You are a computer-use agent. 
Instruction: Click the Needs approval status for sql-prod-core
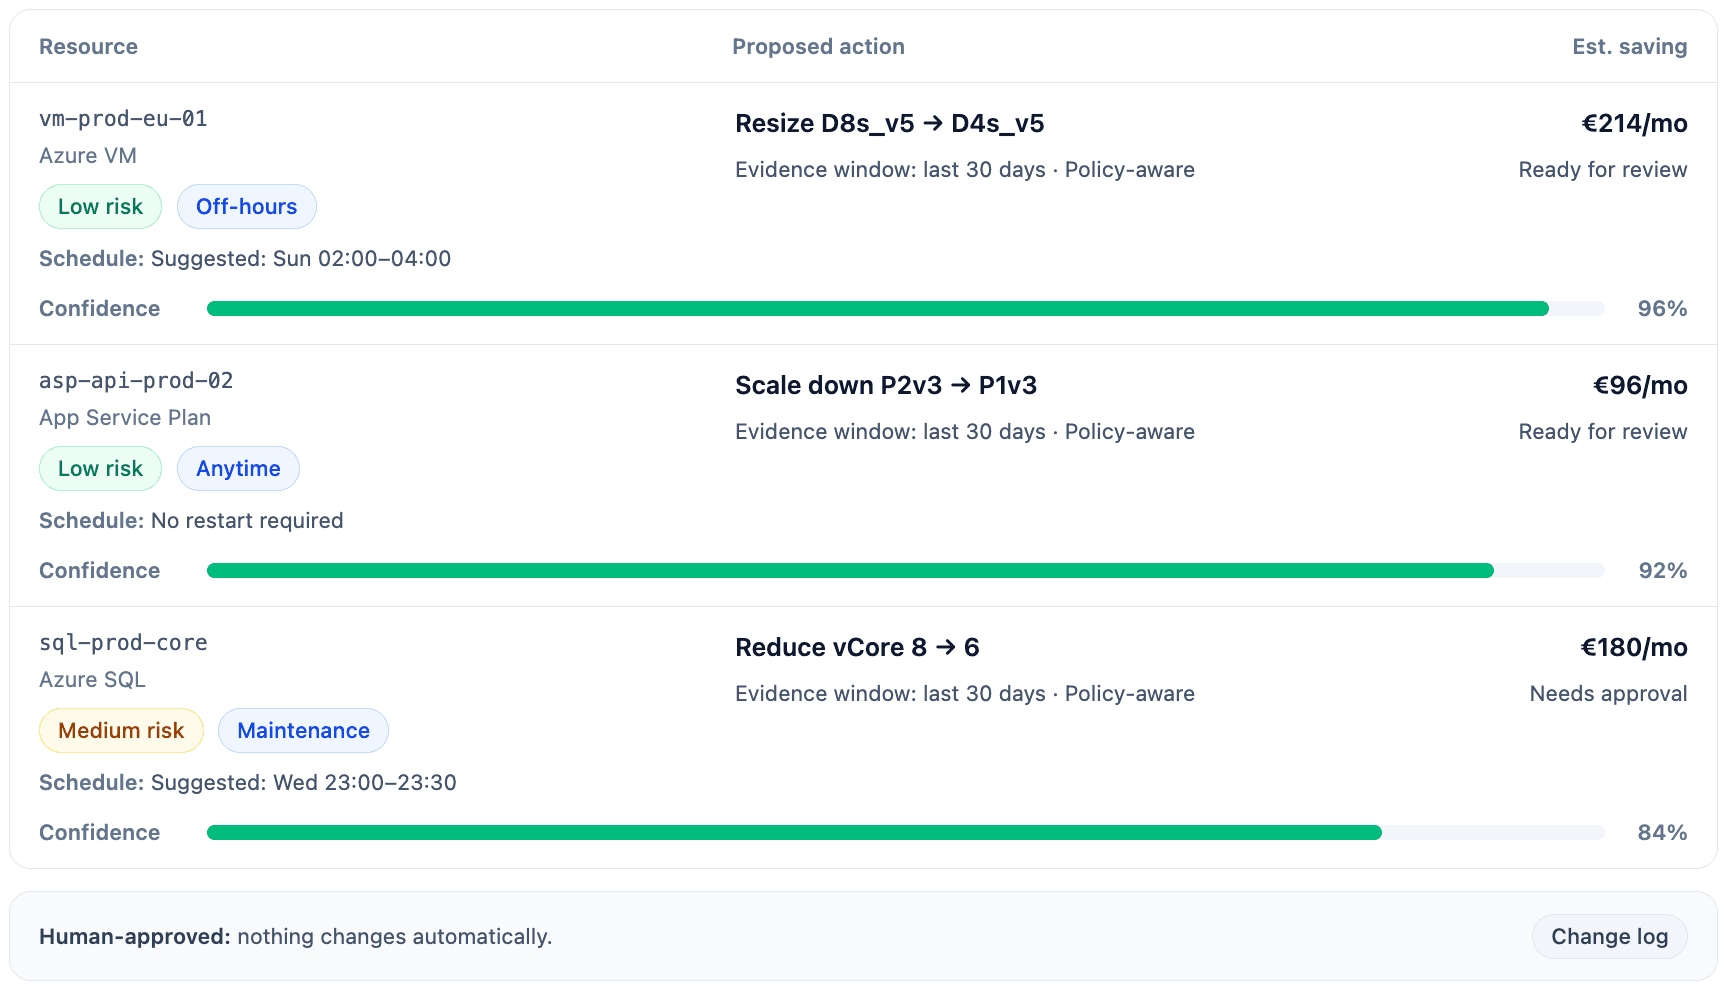(1608, 693)
